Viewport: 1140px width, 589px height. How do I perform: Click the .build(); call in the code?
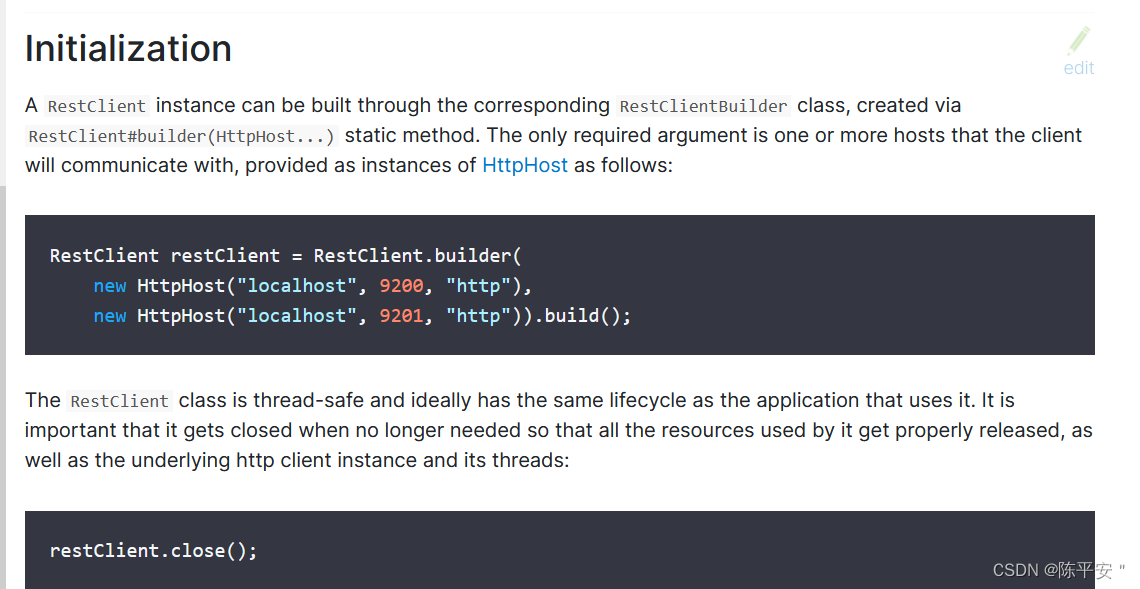click(x=582, y=316)
